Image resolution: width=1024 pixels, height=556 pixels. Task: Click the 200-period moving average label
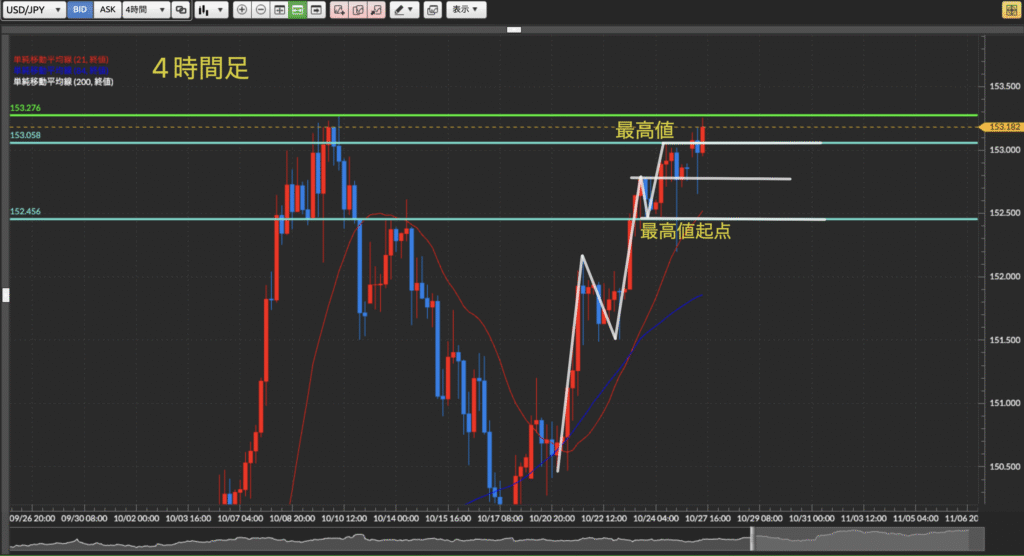[x=62, y=81]
